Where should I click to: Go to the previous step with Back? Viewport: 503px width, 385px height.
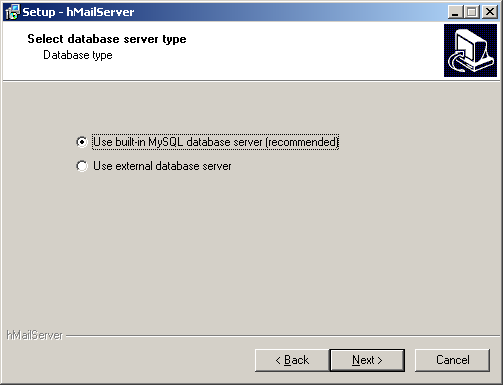[x=292, y=360]
